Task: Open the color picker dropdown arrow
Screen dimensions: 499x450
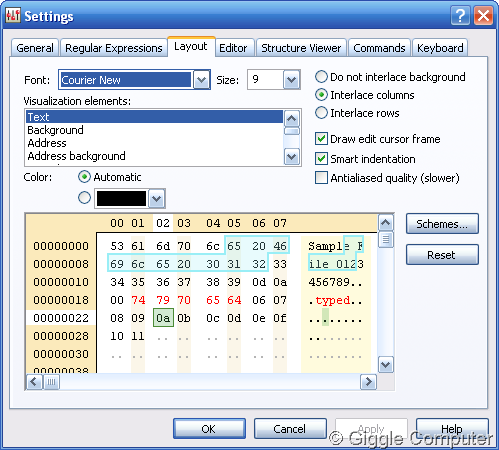Action: click(156, 199)
